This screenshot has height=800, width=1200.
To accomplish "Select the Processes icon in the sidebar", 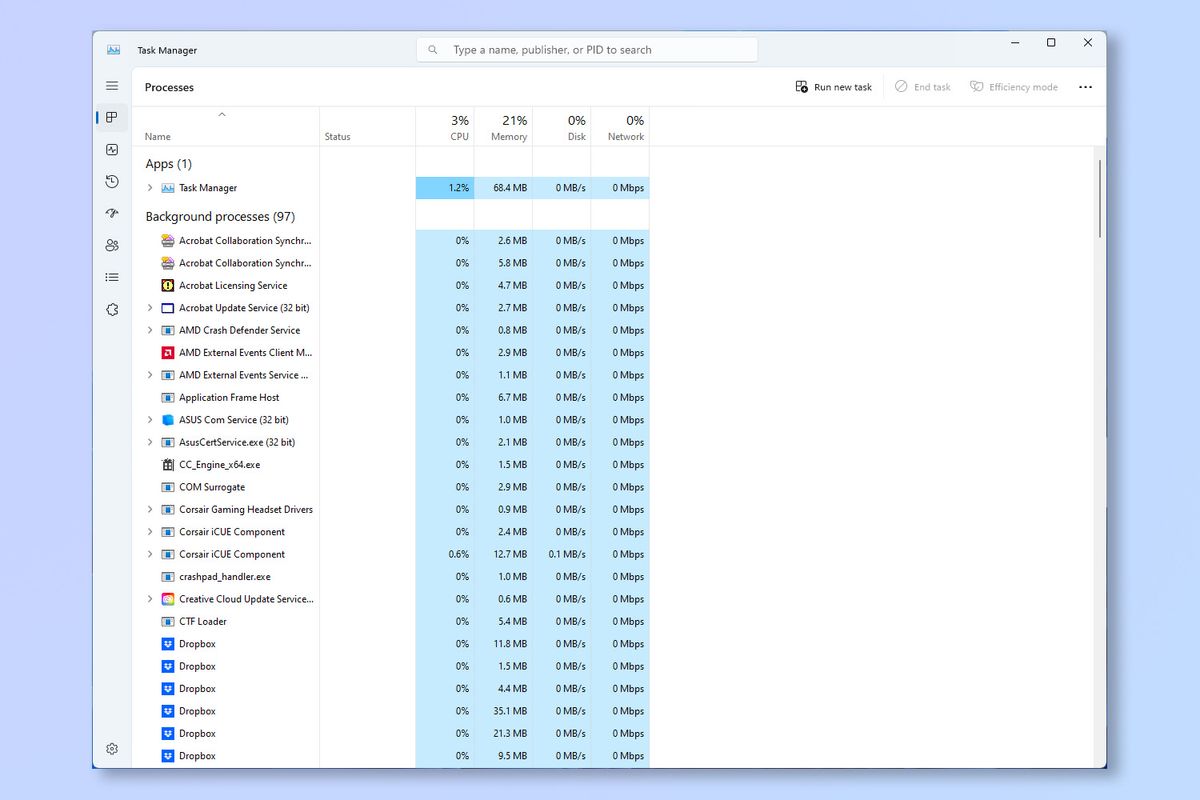I will pos(112,117).
